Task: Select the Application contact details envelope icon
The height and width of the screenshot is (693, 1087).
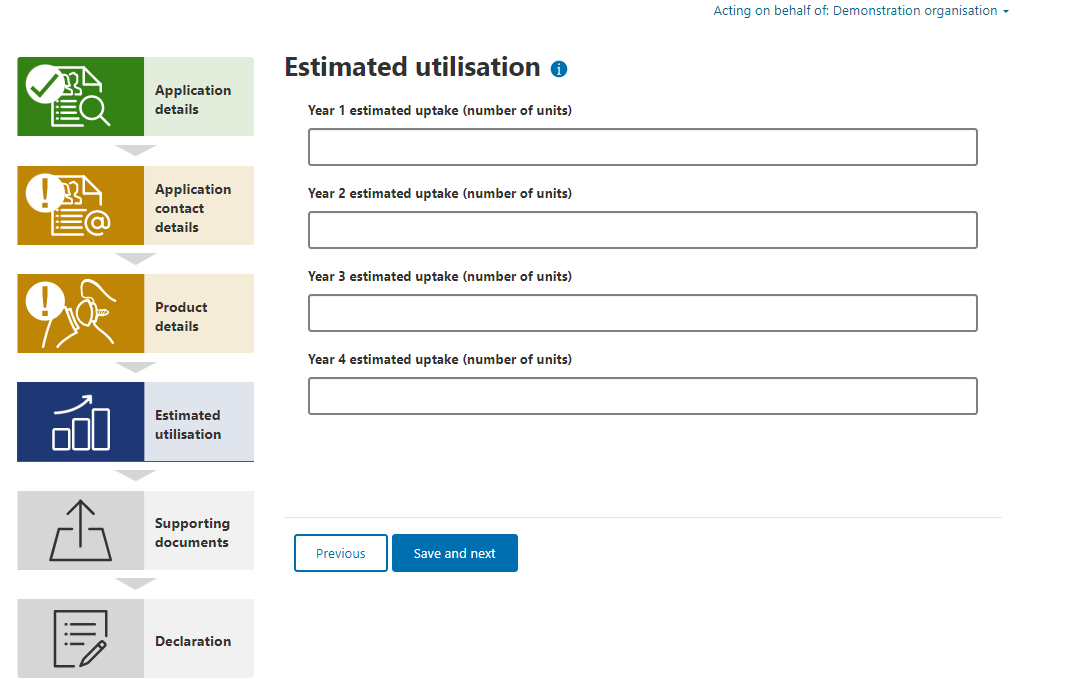Action: 80,205
